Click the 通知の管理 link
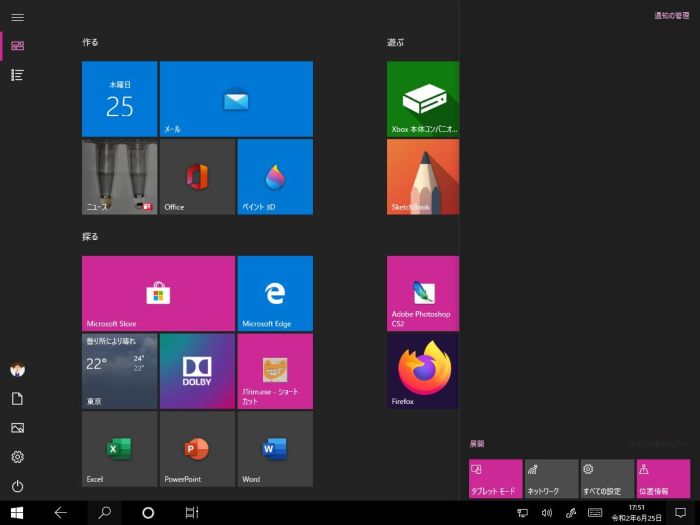 [671, 16]
